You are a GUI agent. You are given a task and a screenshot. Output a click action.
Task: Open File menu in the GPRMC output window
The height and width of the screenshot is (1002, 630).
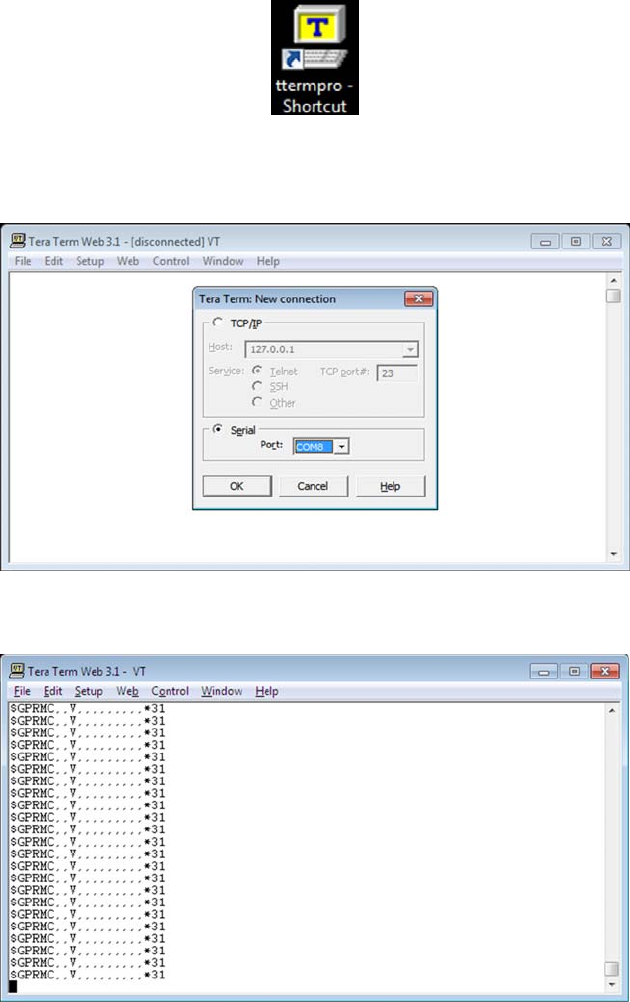click(22, 691)
